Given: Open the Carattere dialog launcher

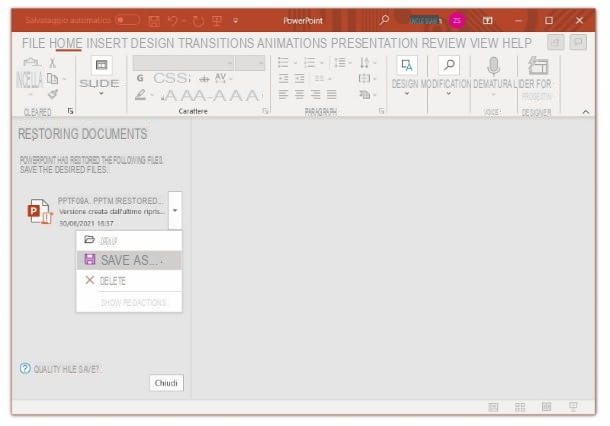Looking at the screenshot, I should tap(266, 111).
